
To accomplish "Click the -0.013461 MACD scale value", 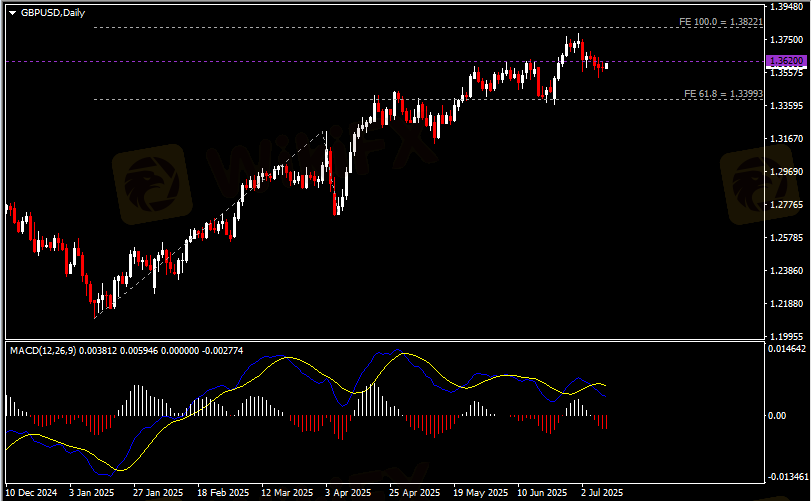I will (787, 477).
